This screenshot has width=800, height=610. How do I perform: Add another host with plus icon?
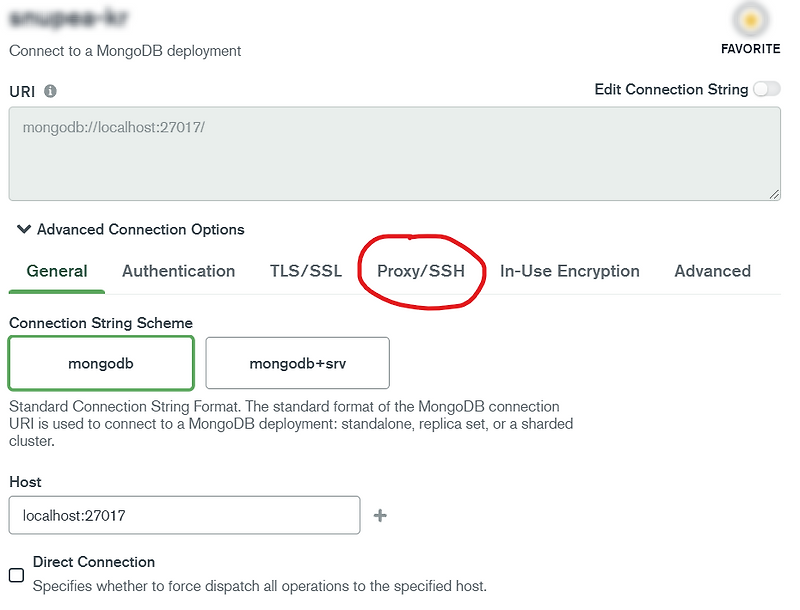pyautogui.click(x=380, y=516)
